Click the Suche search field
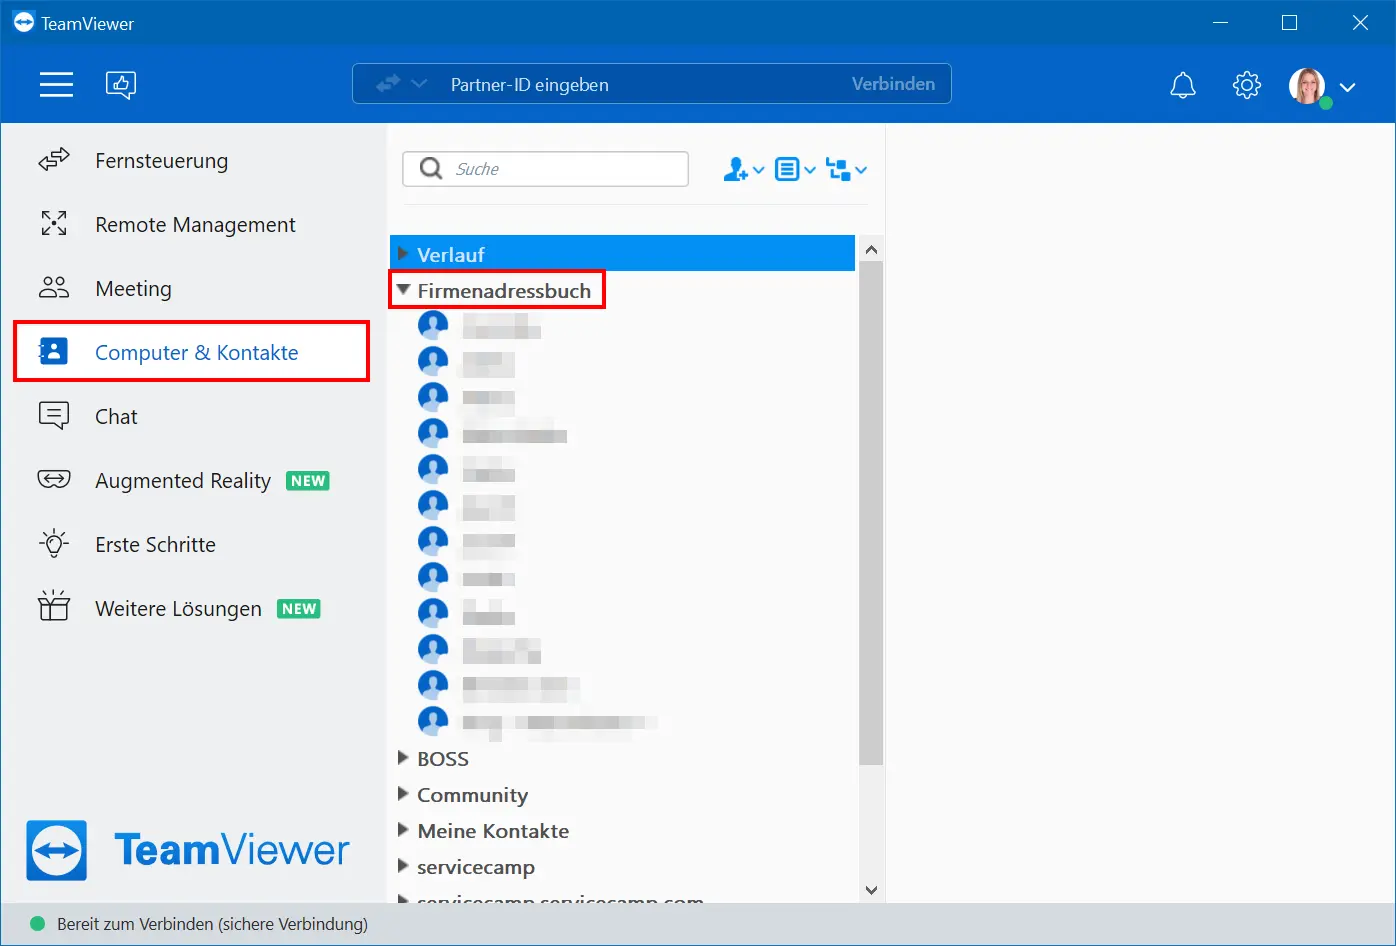 [x=545, y=169]
